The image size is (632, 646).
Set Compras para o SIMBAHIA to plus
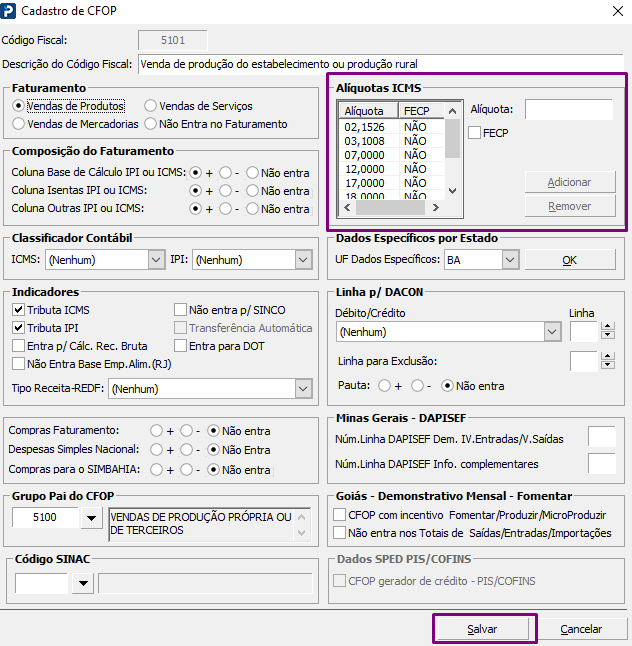(x=156, y=469)
